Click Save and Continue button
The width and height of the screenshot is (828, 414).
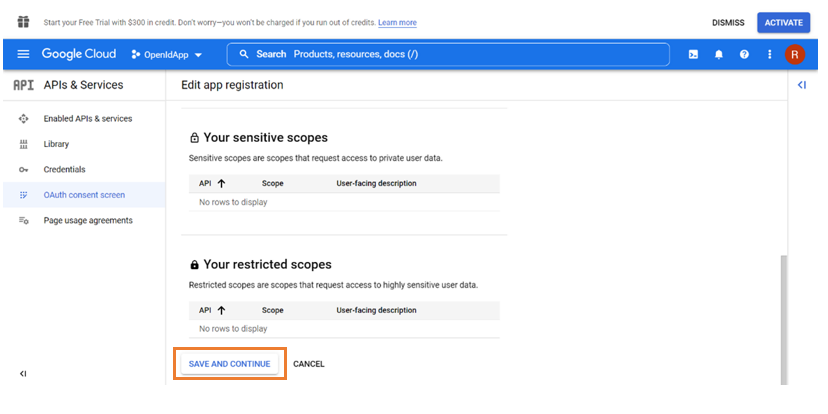tap(230, 364)
